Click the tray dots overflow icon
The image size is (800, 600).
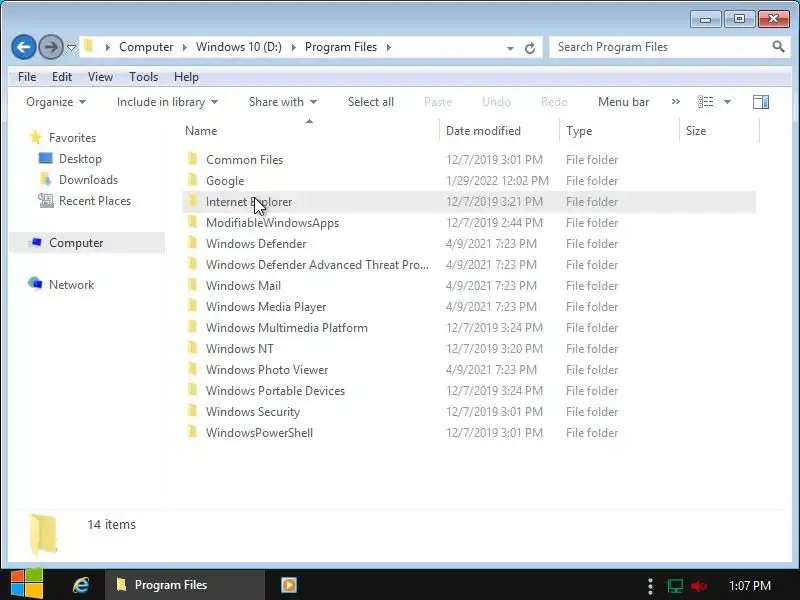tap(650, 586)
